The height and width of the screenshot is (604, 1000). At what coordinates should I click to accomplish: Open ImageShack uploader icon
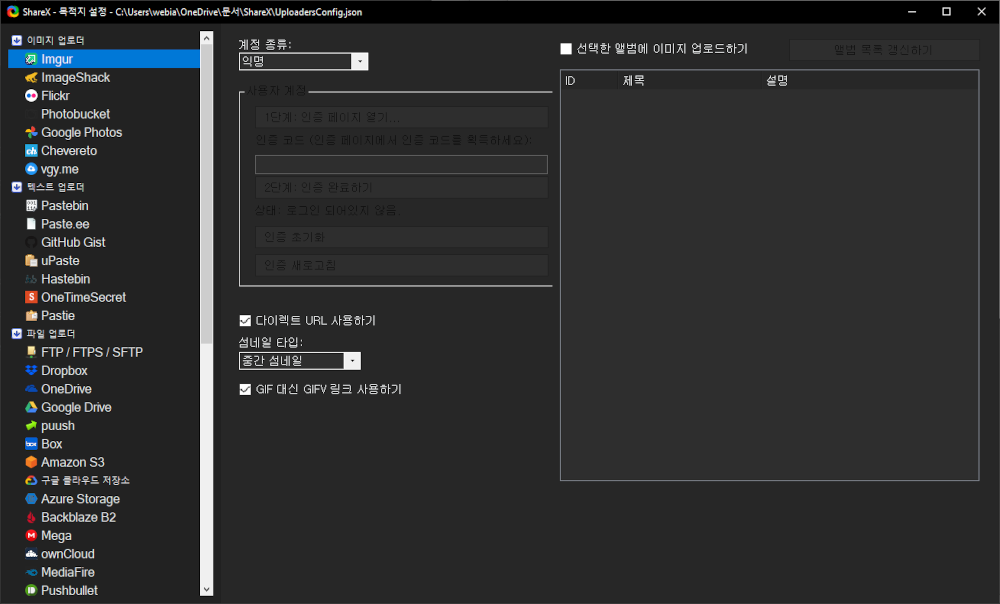click(x=31, y=78)
